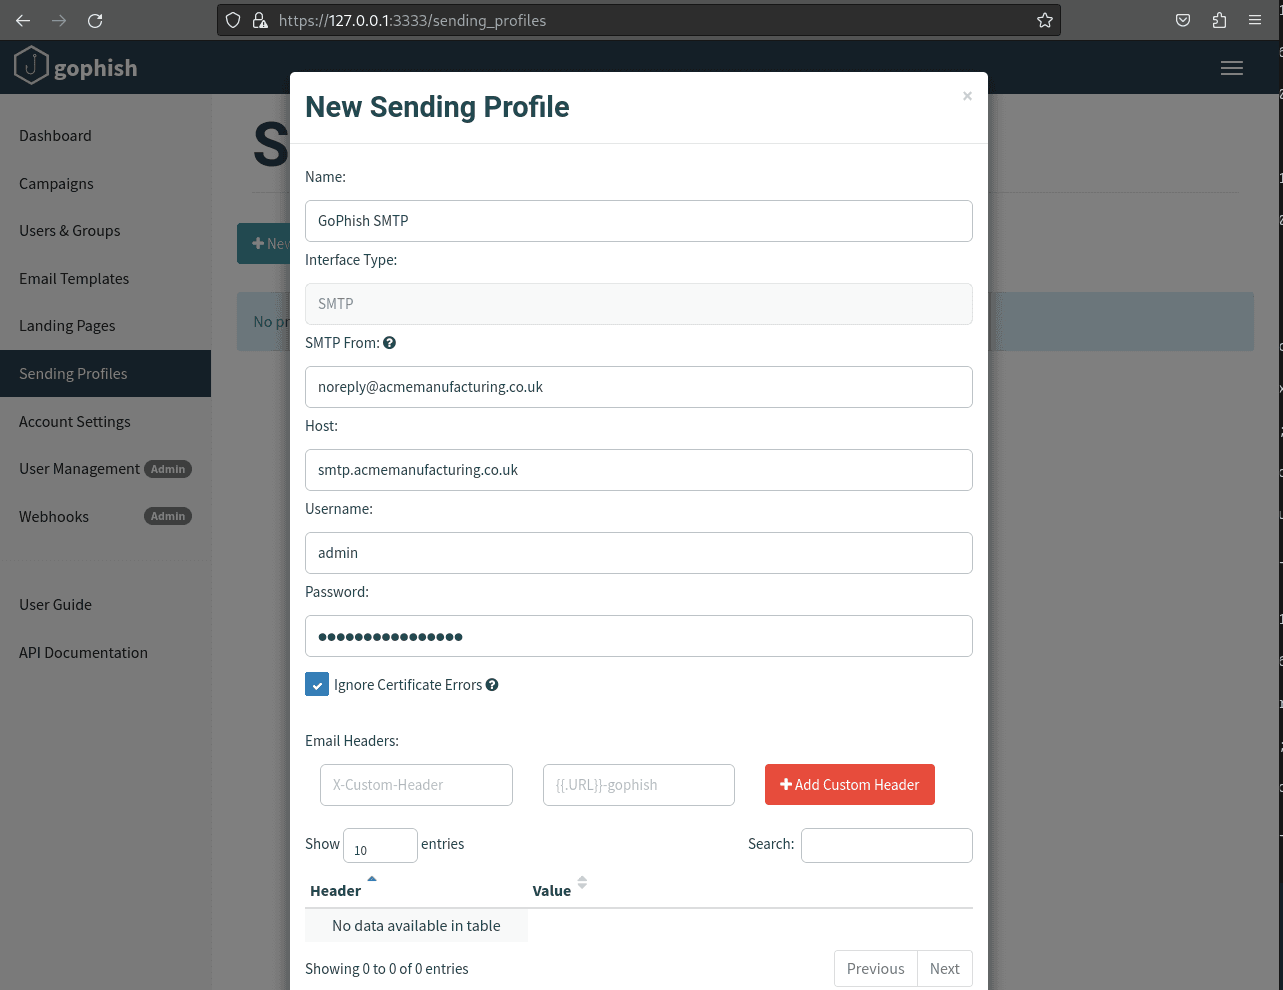Click the SMTP From help icon
This screenshot has width=1283, height=990.
pos(390,343)
